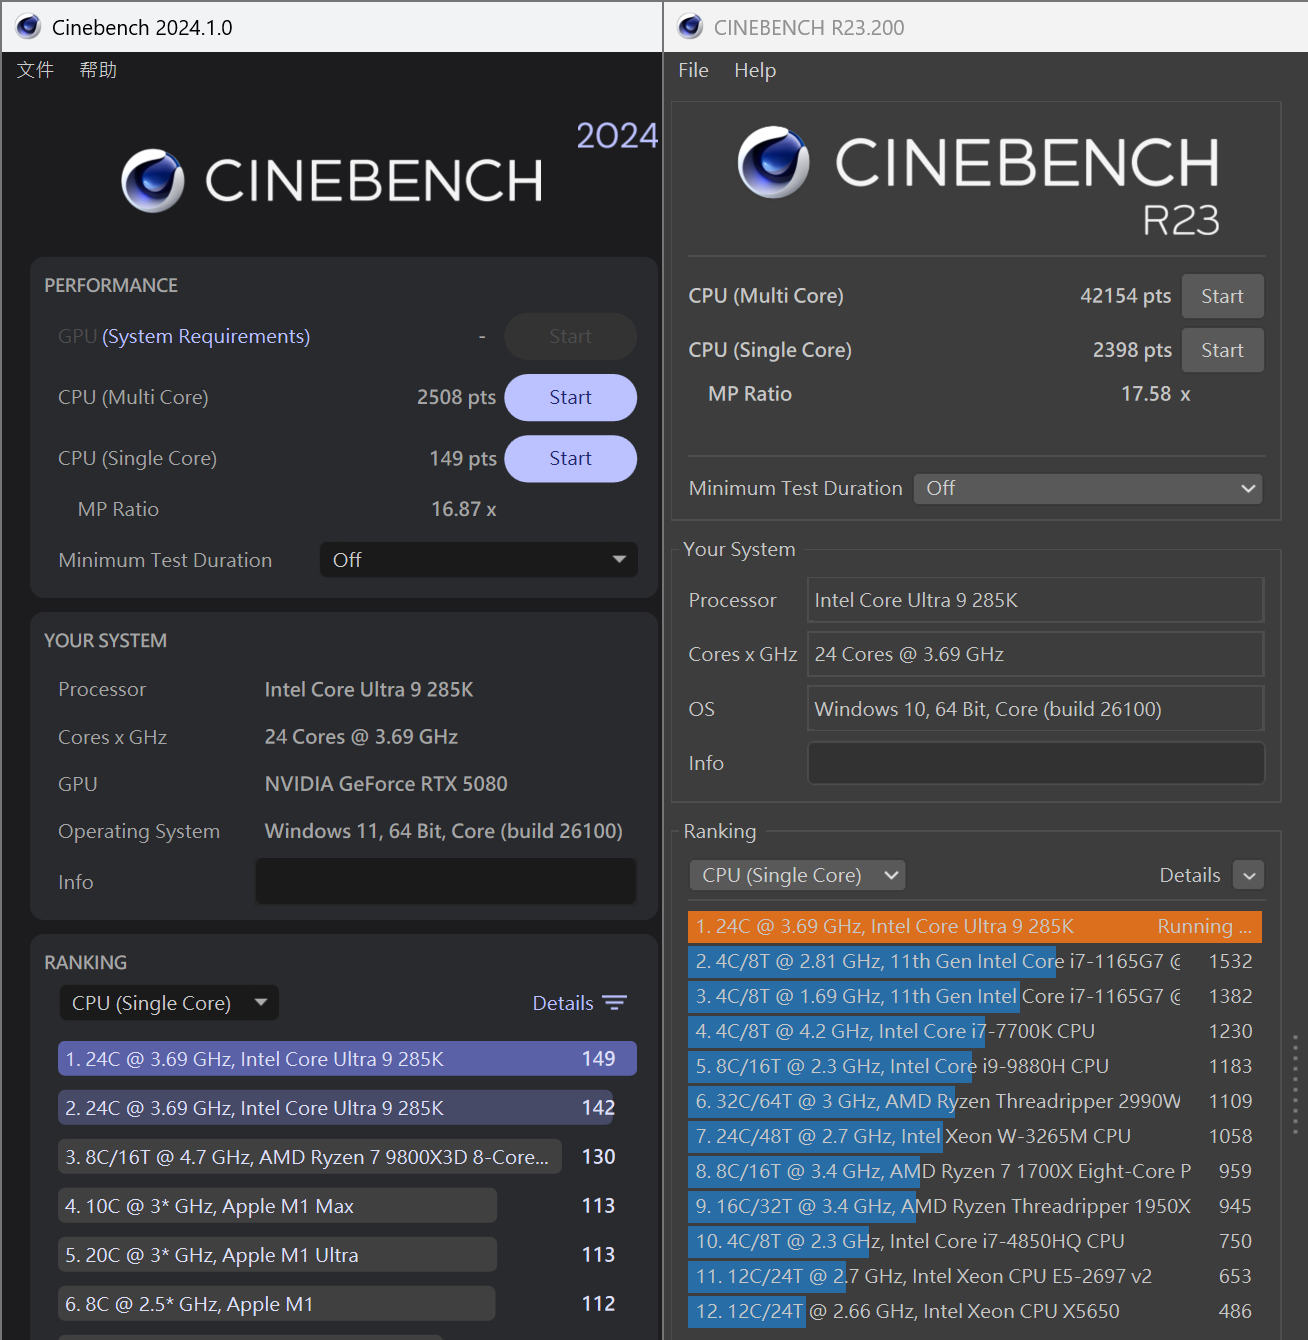Open Minimum Test Duration dropdown in Cinebench 2024

478,560
